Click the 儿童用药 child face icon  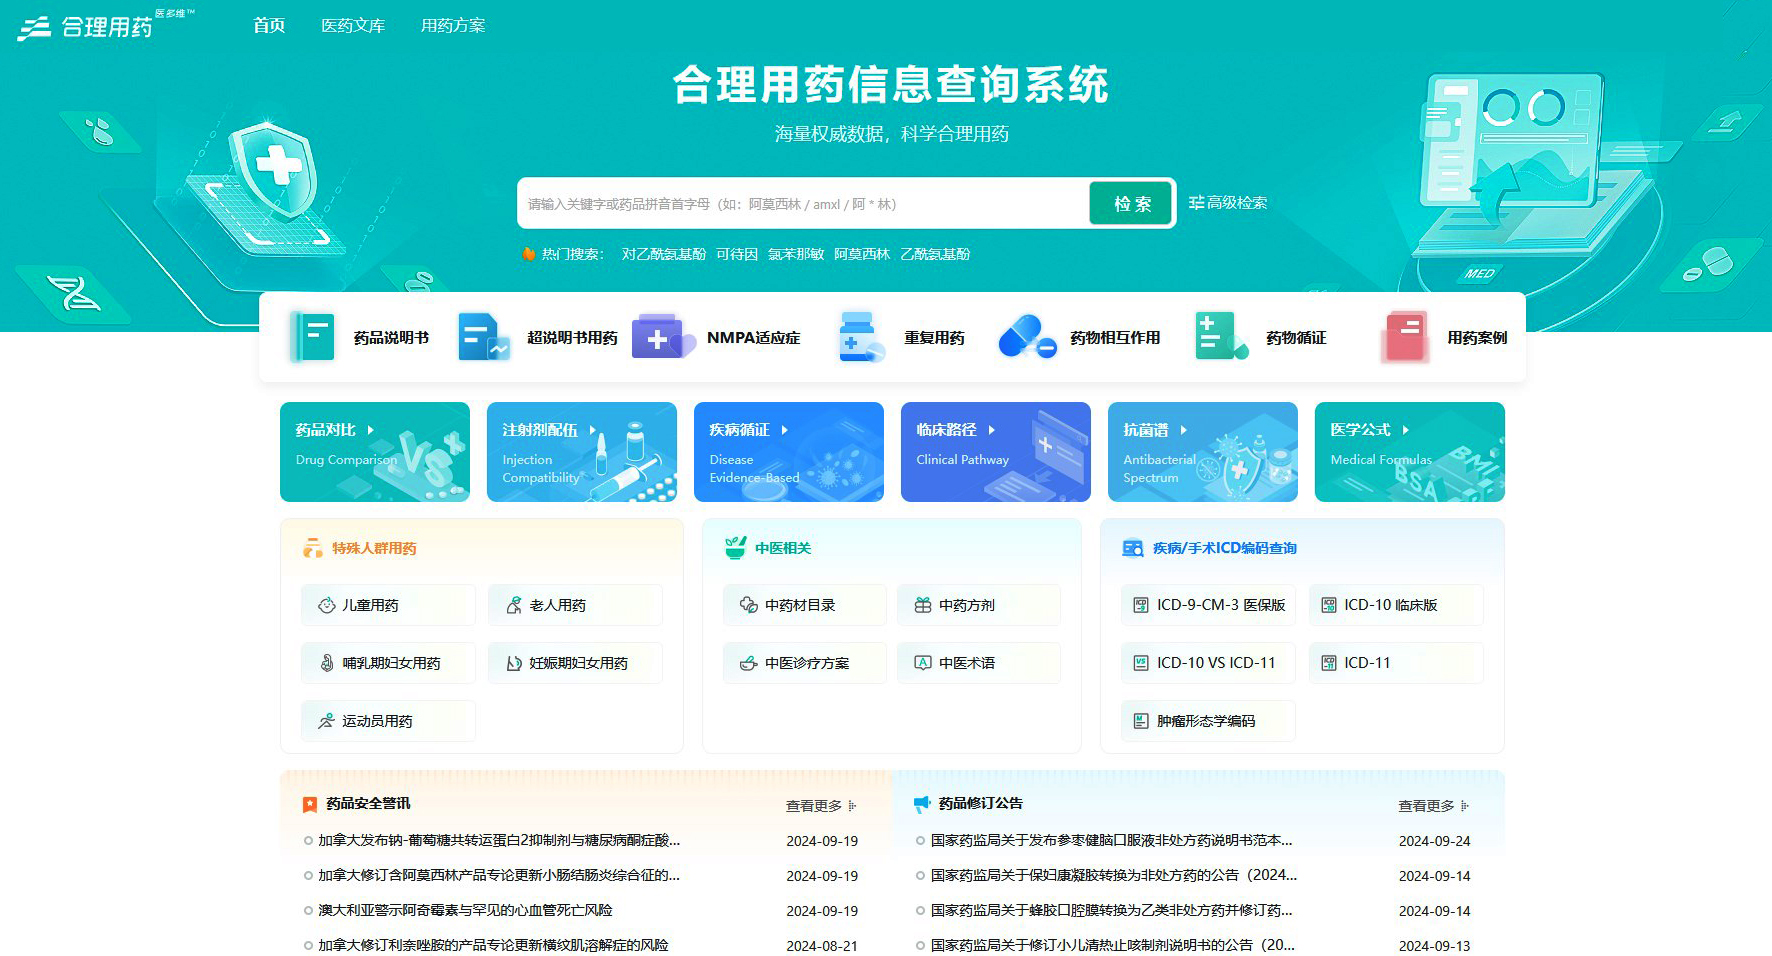[x=326, y=605]
